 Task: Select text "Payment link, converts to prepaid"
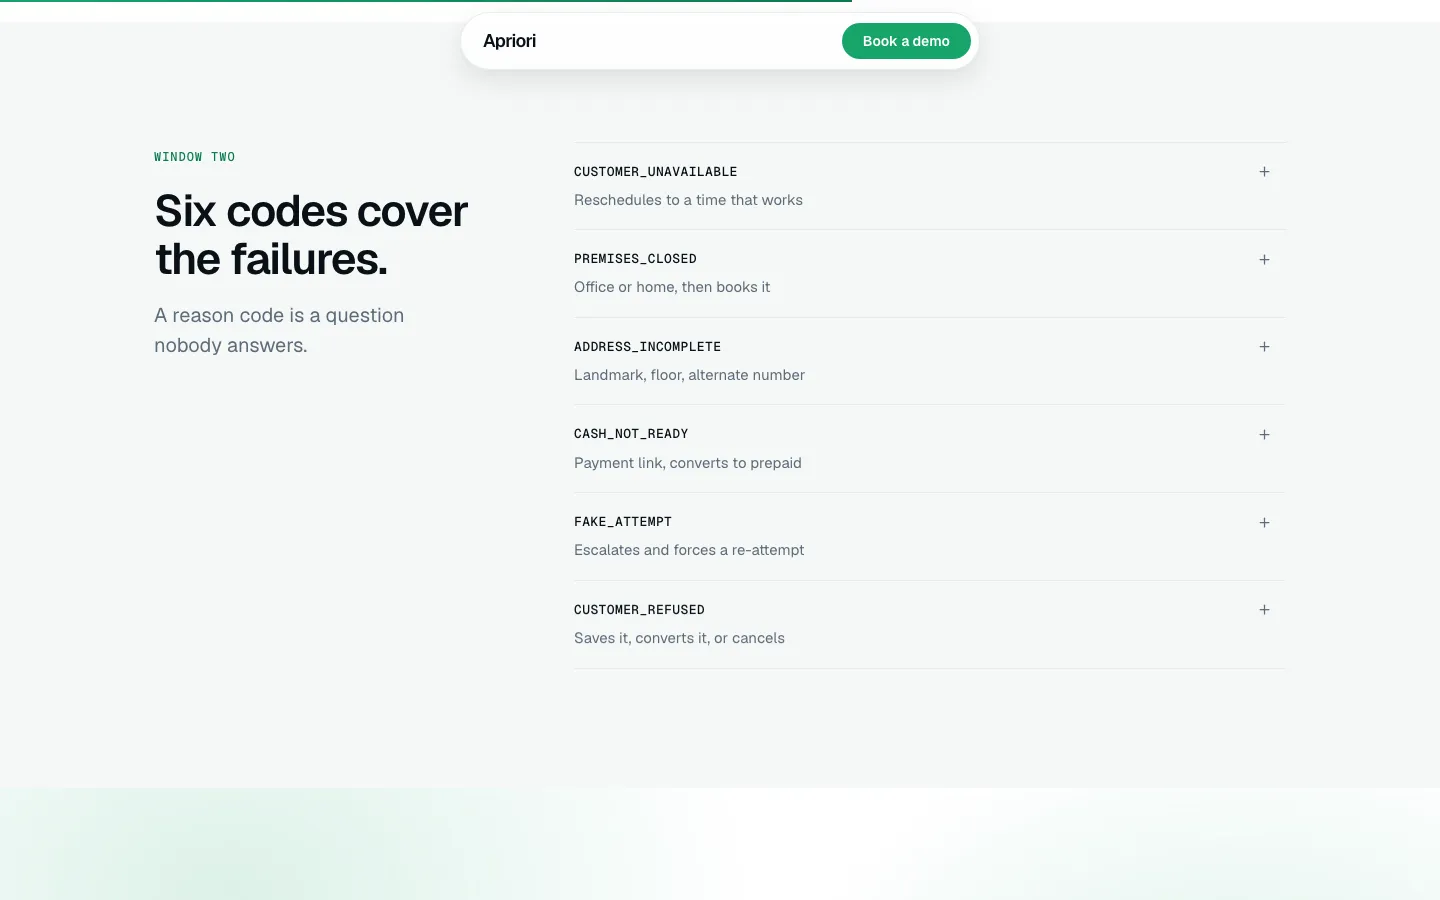coord(688,463)
